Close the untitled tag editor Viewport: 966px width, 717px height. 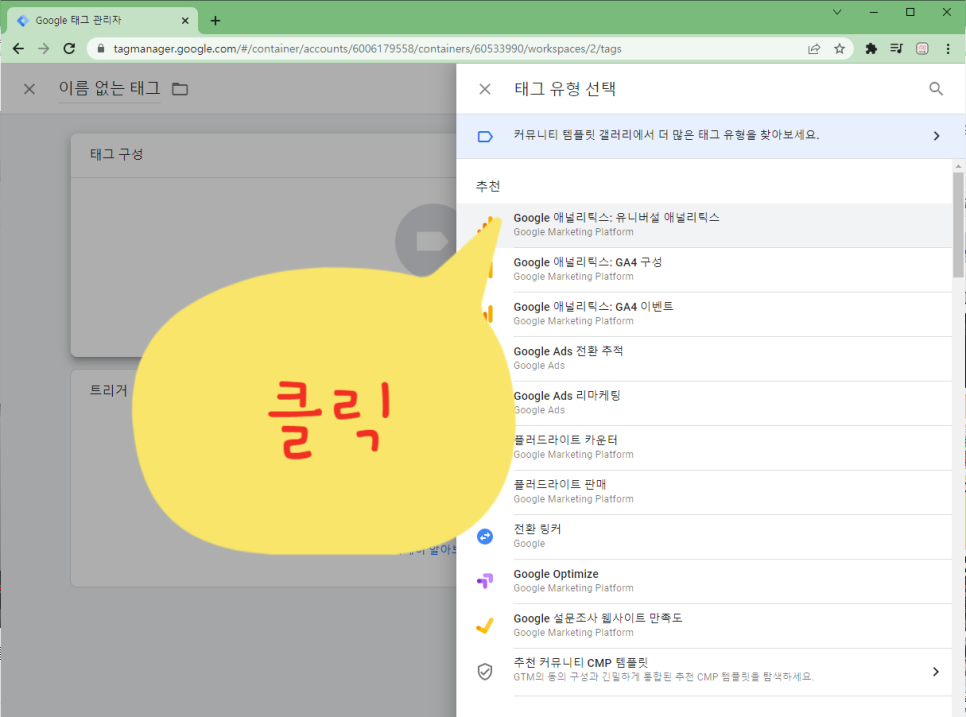[x=29, y=89]
